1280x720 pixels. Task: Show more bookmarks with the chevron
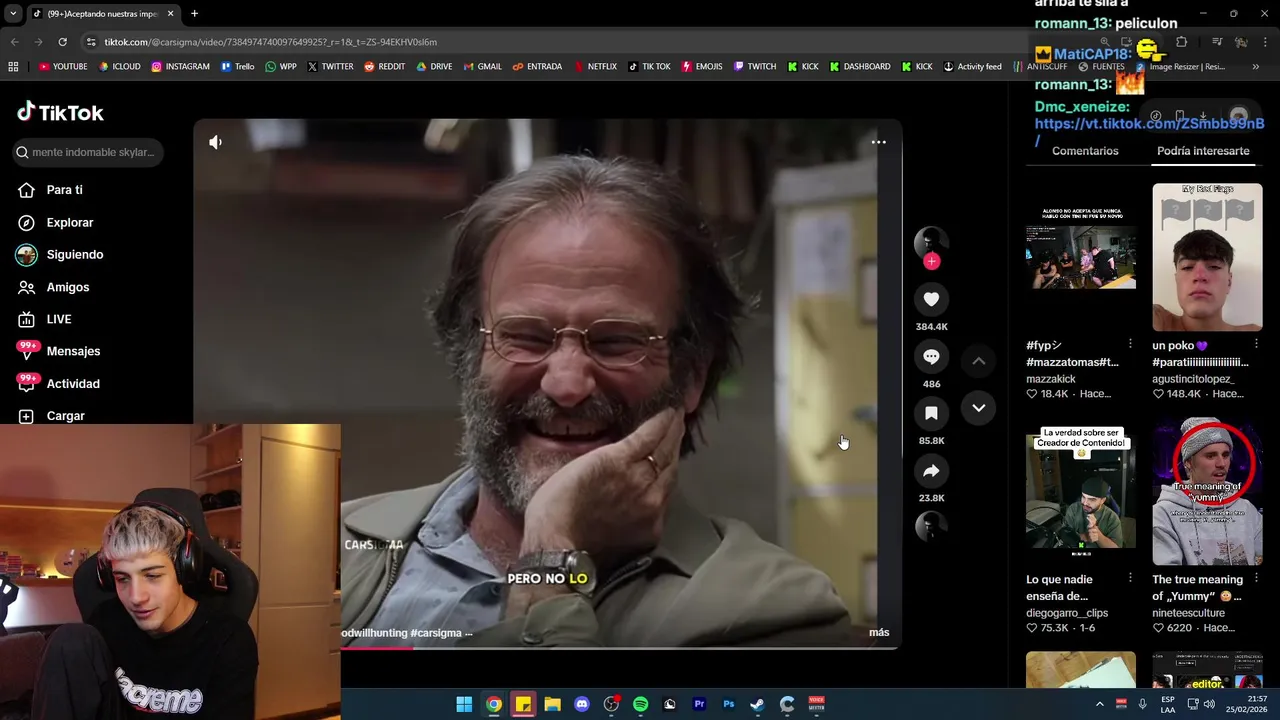1256,67
